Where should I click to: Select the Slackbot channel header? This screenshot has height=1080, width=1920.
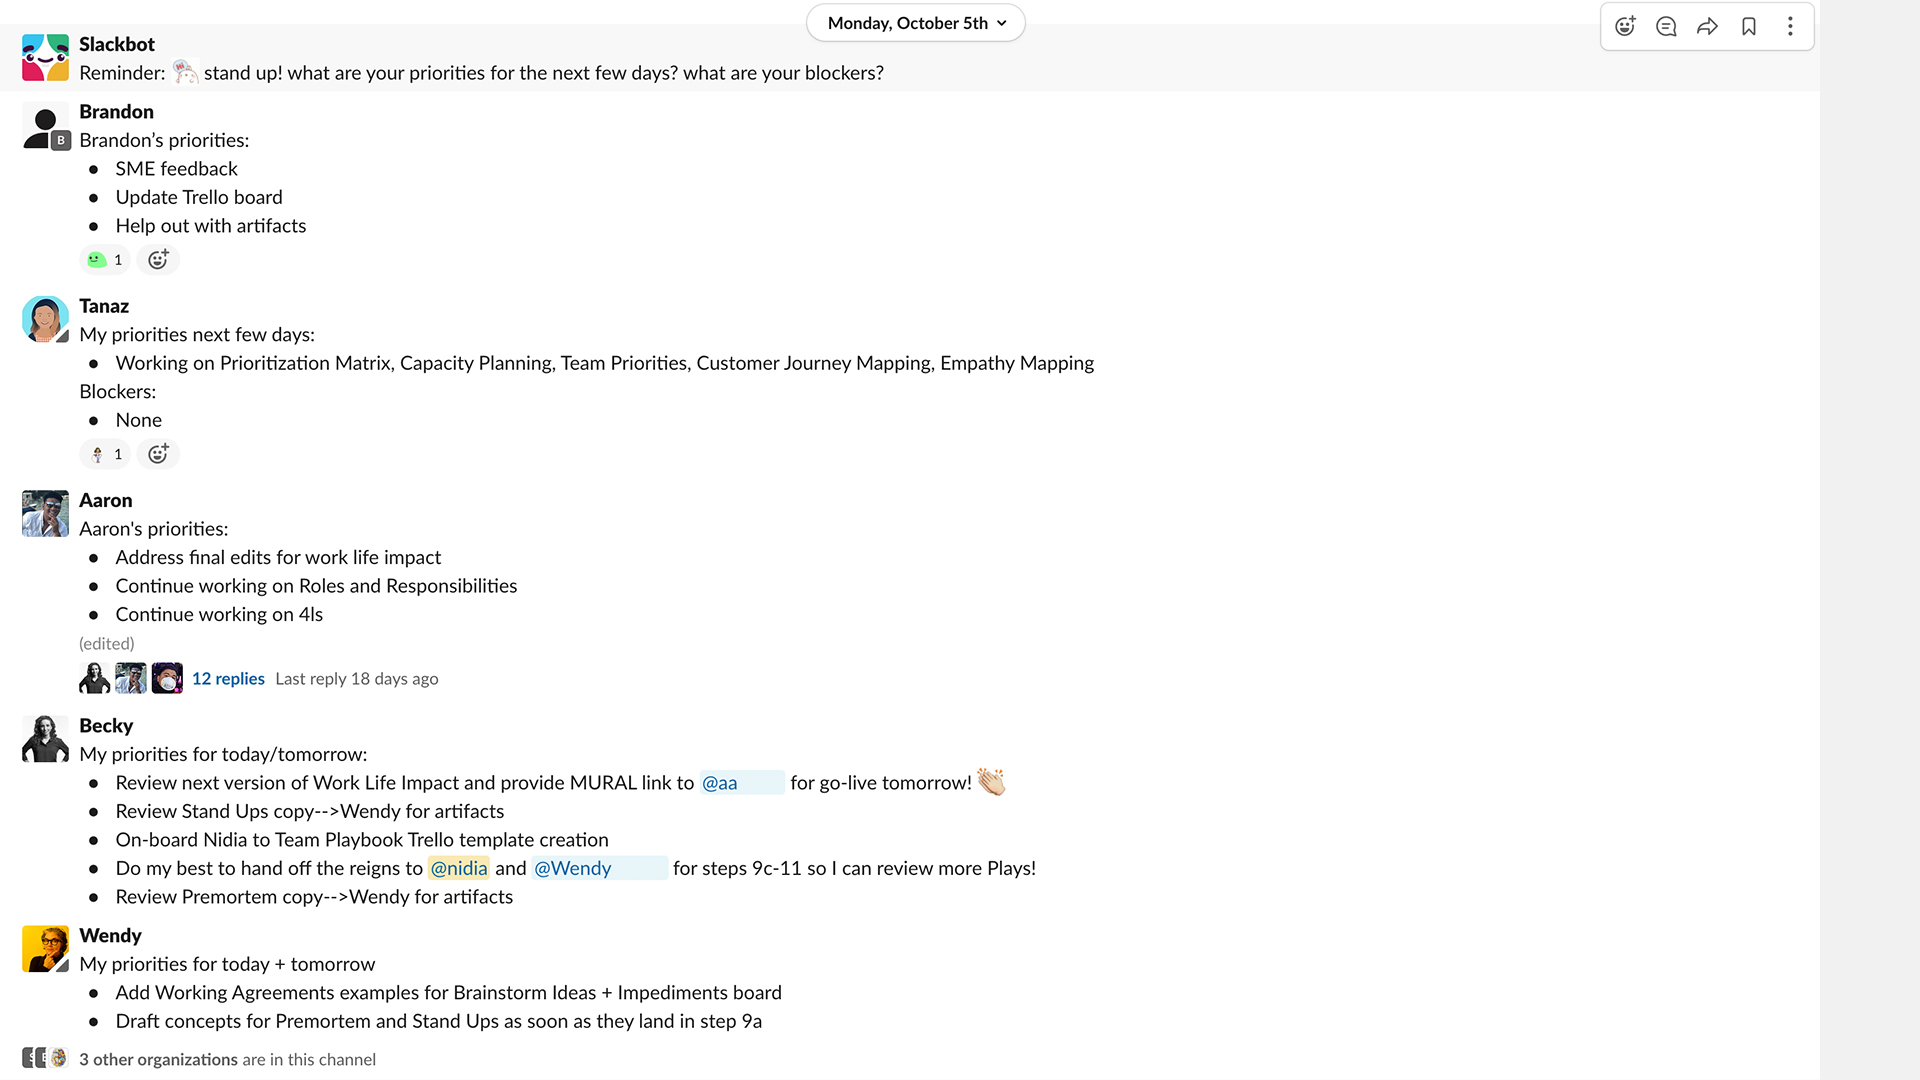(116, 42)
